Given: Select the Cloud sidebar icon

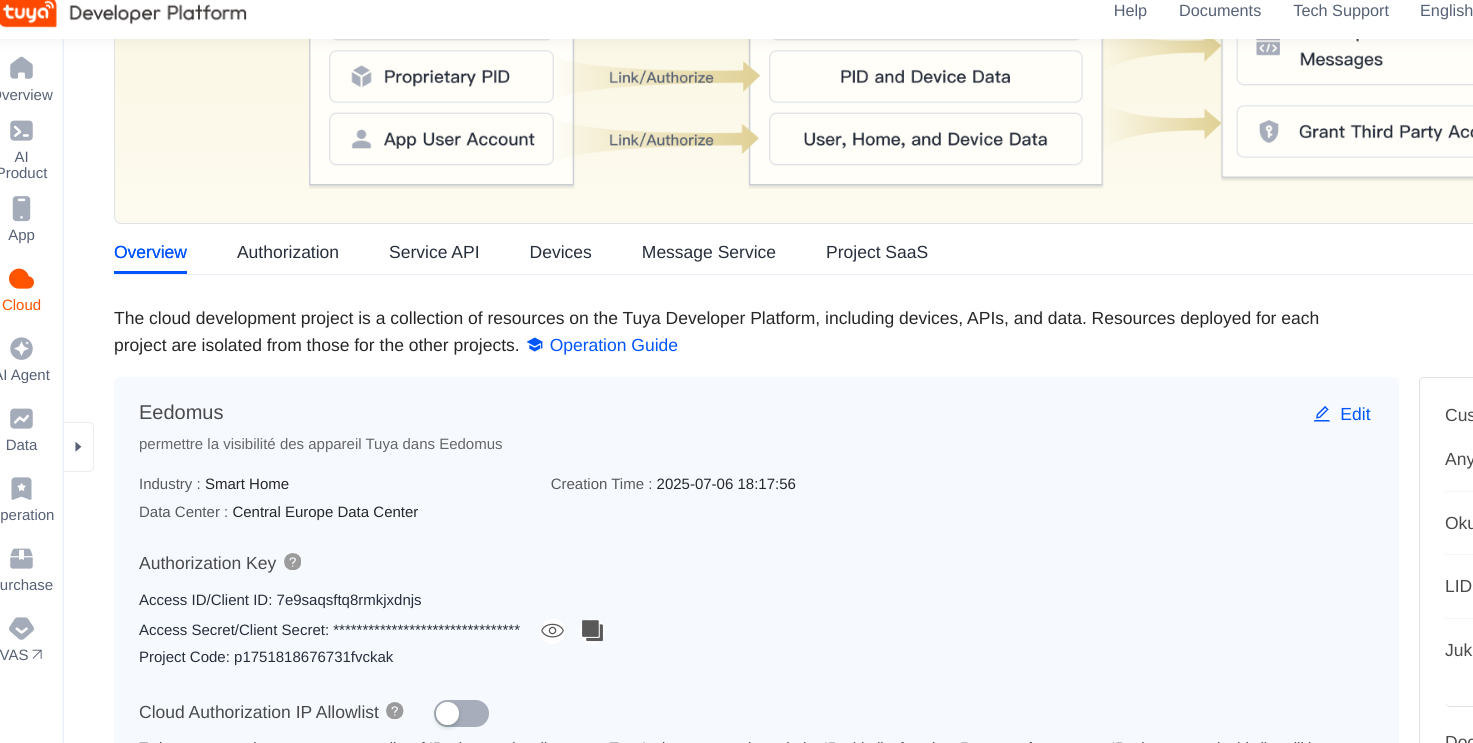Looking at the screenshot, I should [21, 279].
